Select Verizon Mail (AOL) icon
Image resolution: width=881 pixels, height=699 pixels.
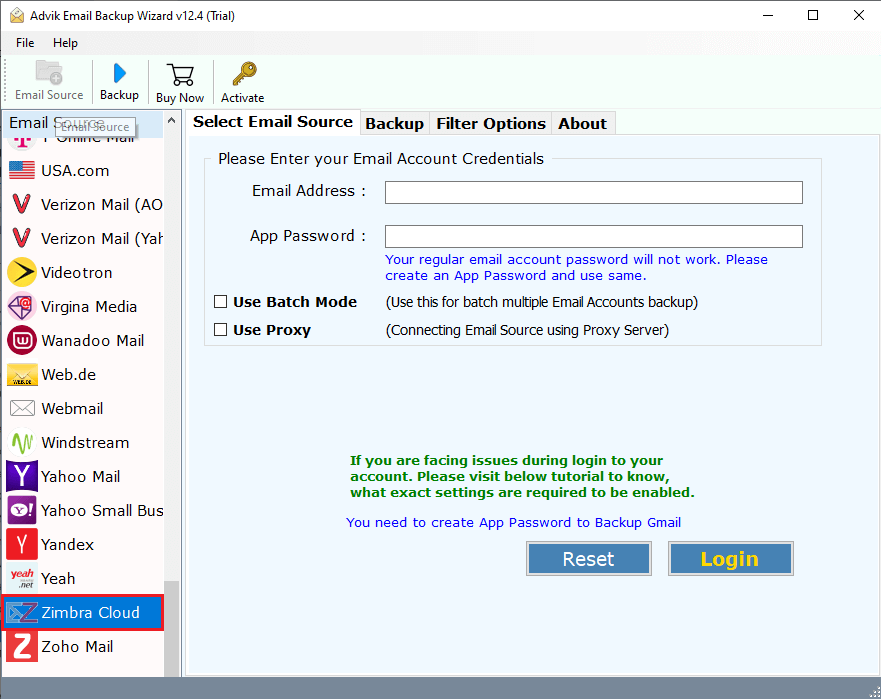(x=22, y=204)
